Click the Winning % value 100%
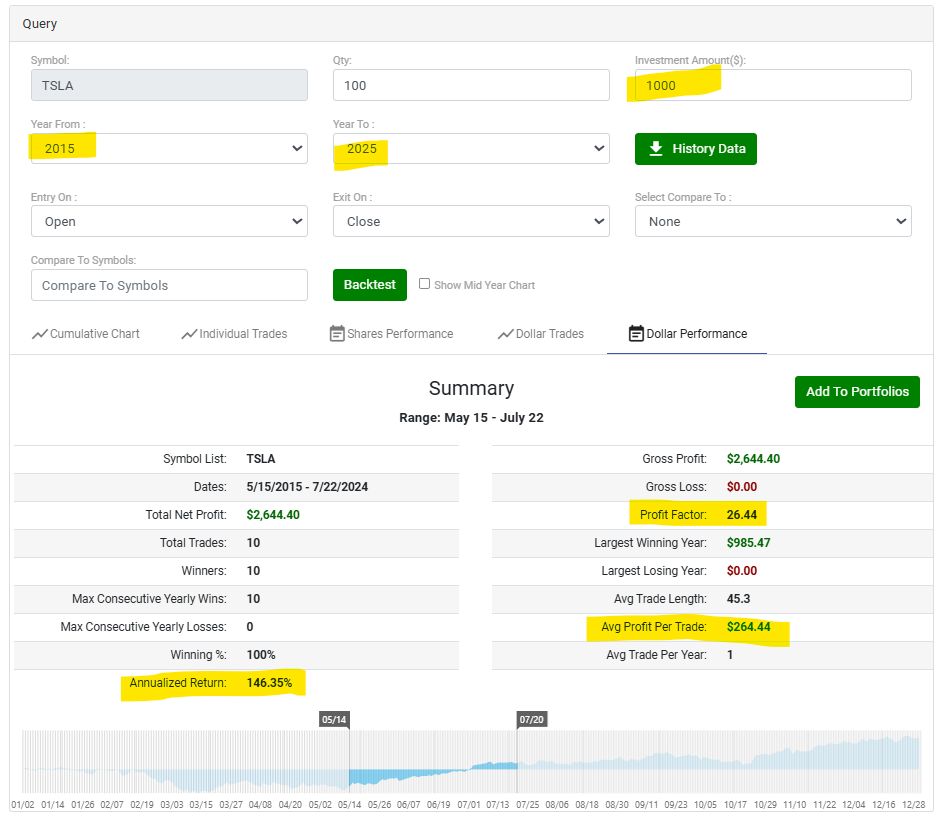948x822 pixels. pos(261,655)
